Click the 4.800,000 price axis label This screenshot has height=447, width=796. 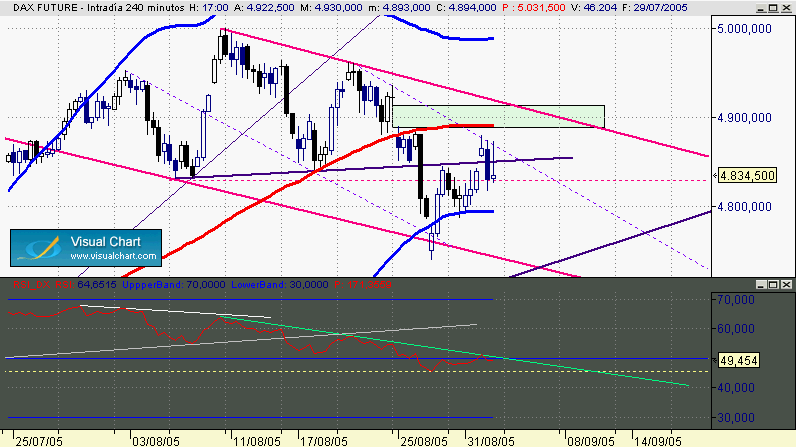pos(744,207)
